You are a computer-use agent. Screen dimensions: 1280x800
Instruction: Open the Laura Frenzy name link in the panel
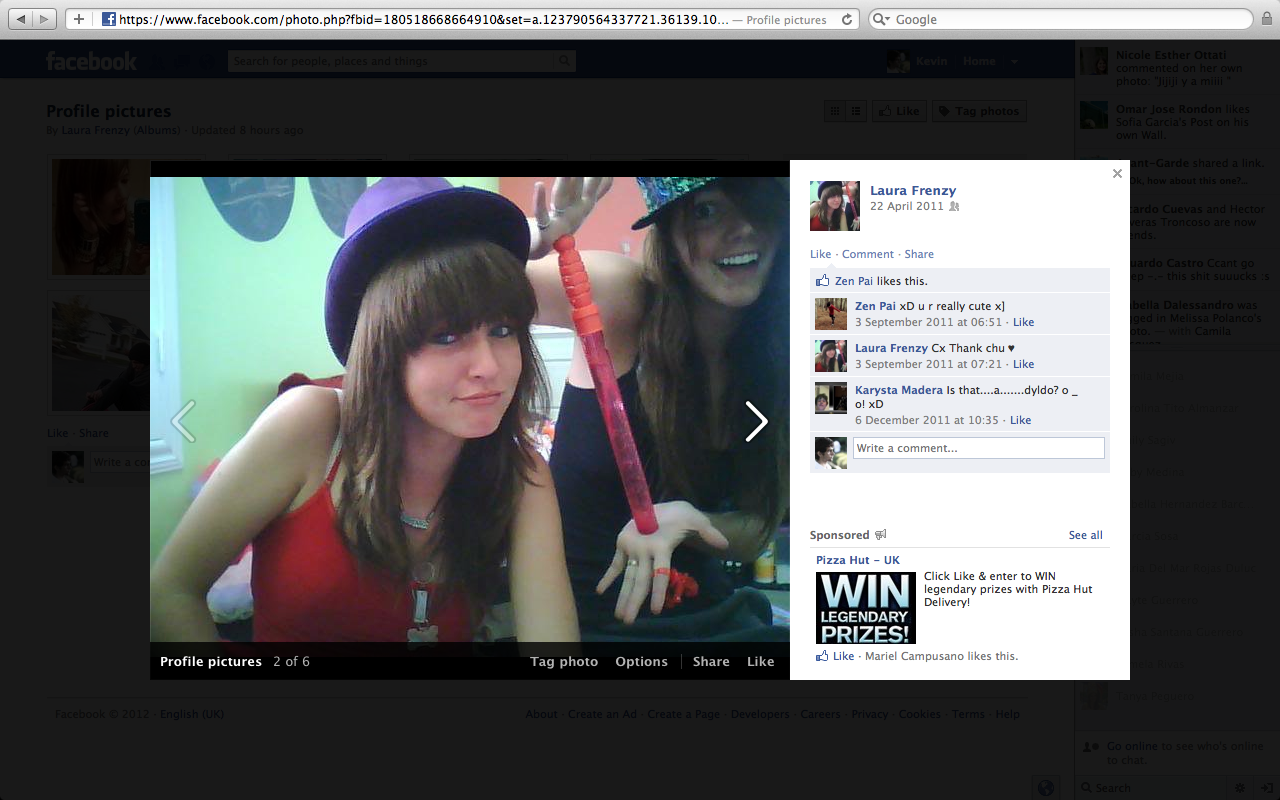pyautogui.click(x=913, y=190)
